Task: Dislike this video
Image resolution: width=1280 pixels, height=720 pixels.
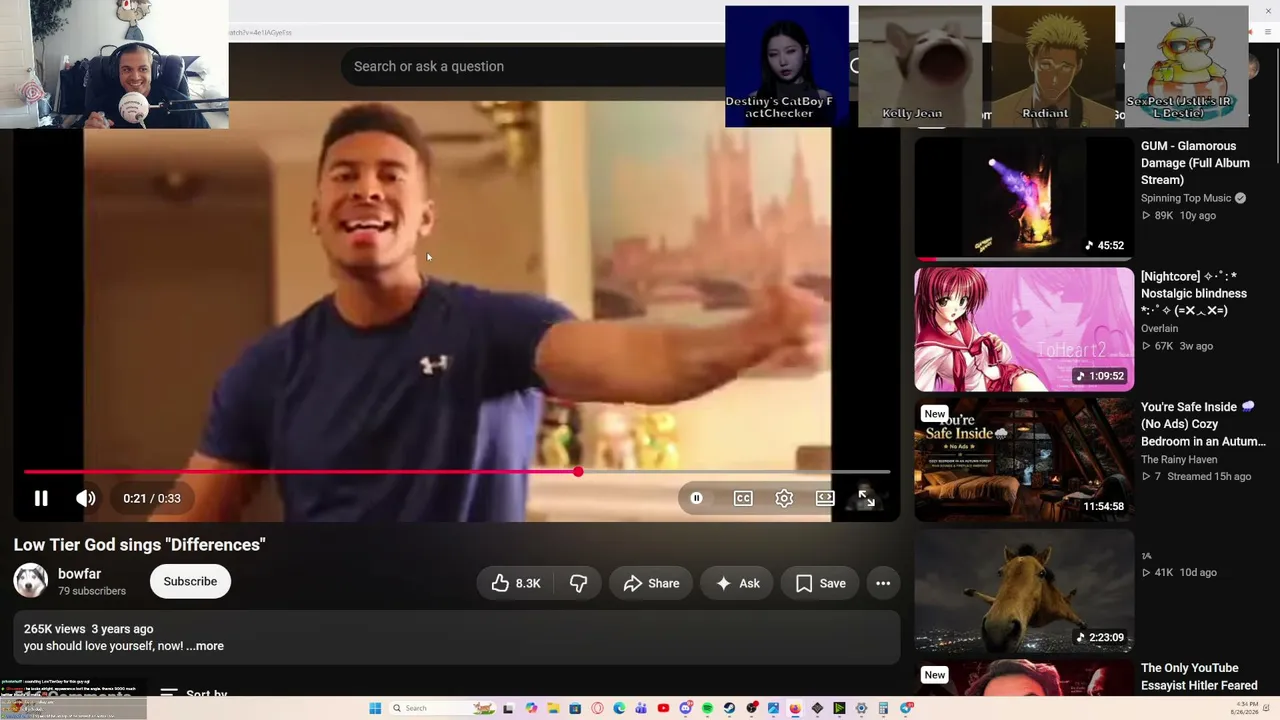Action: [x=578, y=583]
